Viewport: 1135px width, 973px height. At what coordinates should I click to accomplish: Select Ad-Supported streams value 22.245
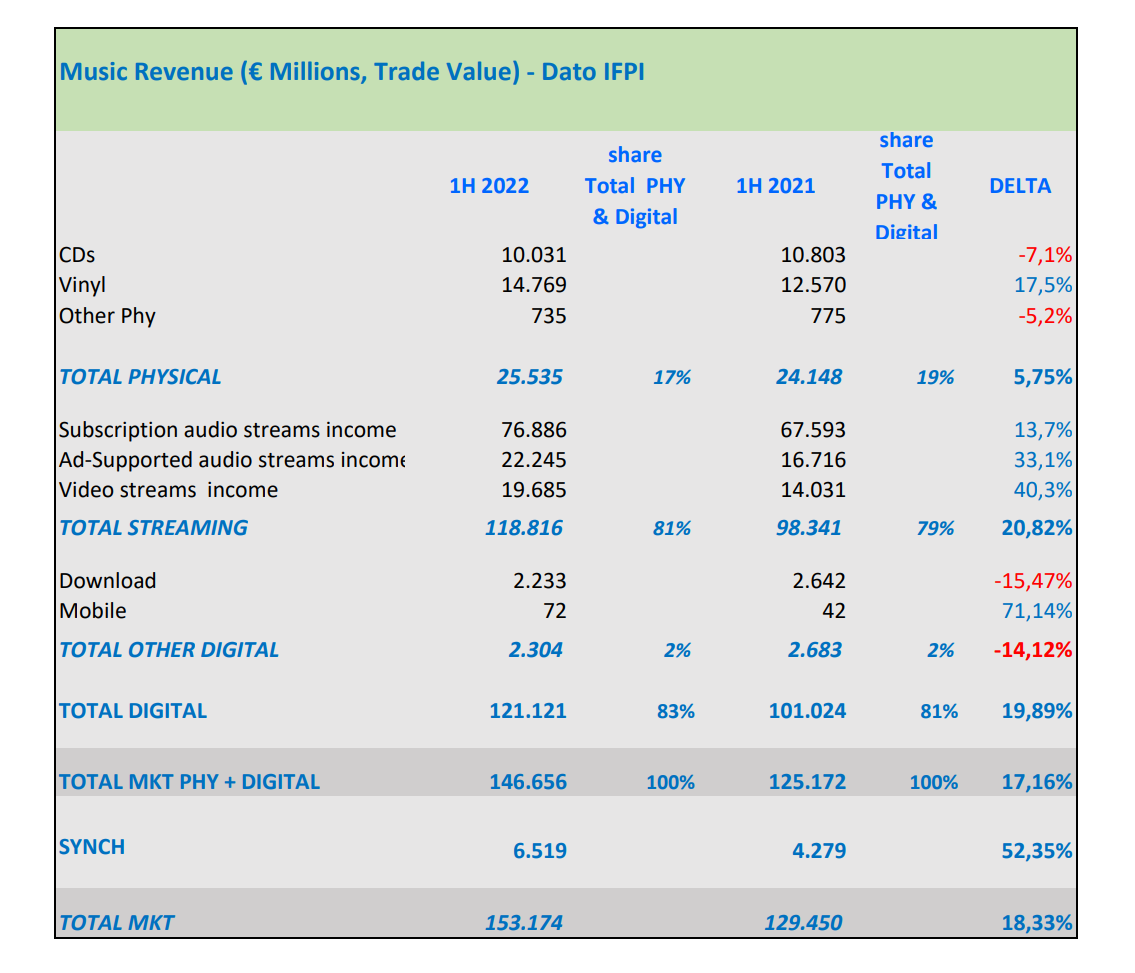click(533, 460)
